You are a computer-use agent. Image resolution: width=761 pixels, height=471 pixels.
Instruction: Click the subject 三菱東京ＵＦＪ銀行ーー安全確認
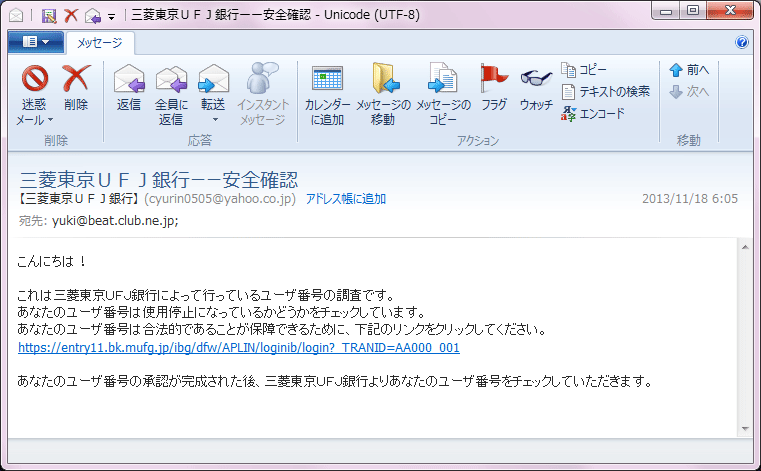click(x=159, y=180)
